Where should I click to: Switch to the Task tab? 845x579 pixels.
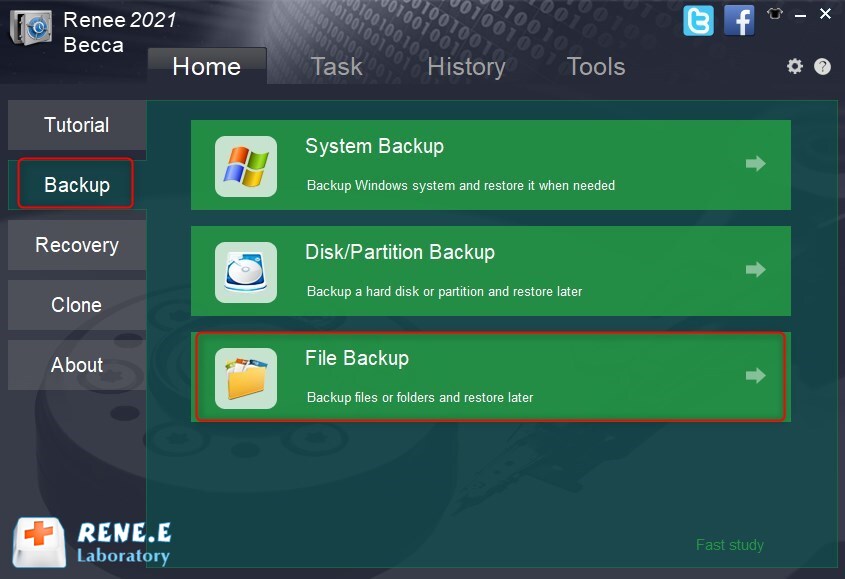coord(336,67)
